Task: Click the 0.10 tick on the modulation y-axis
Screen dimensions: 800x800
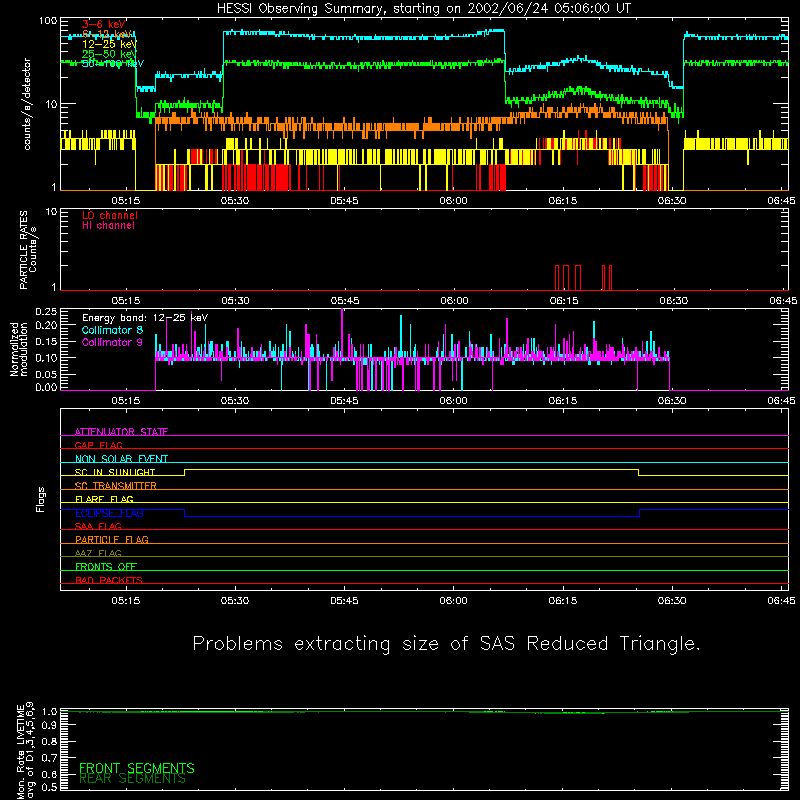Action: point(46,358)
